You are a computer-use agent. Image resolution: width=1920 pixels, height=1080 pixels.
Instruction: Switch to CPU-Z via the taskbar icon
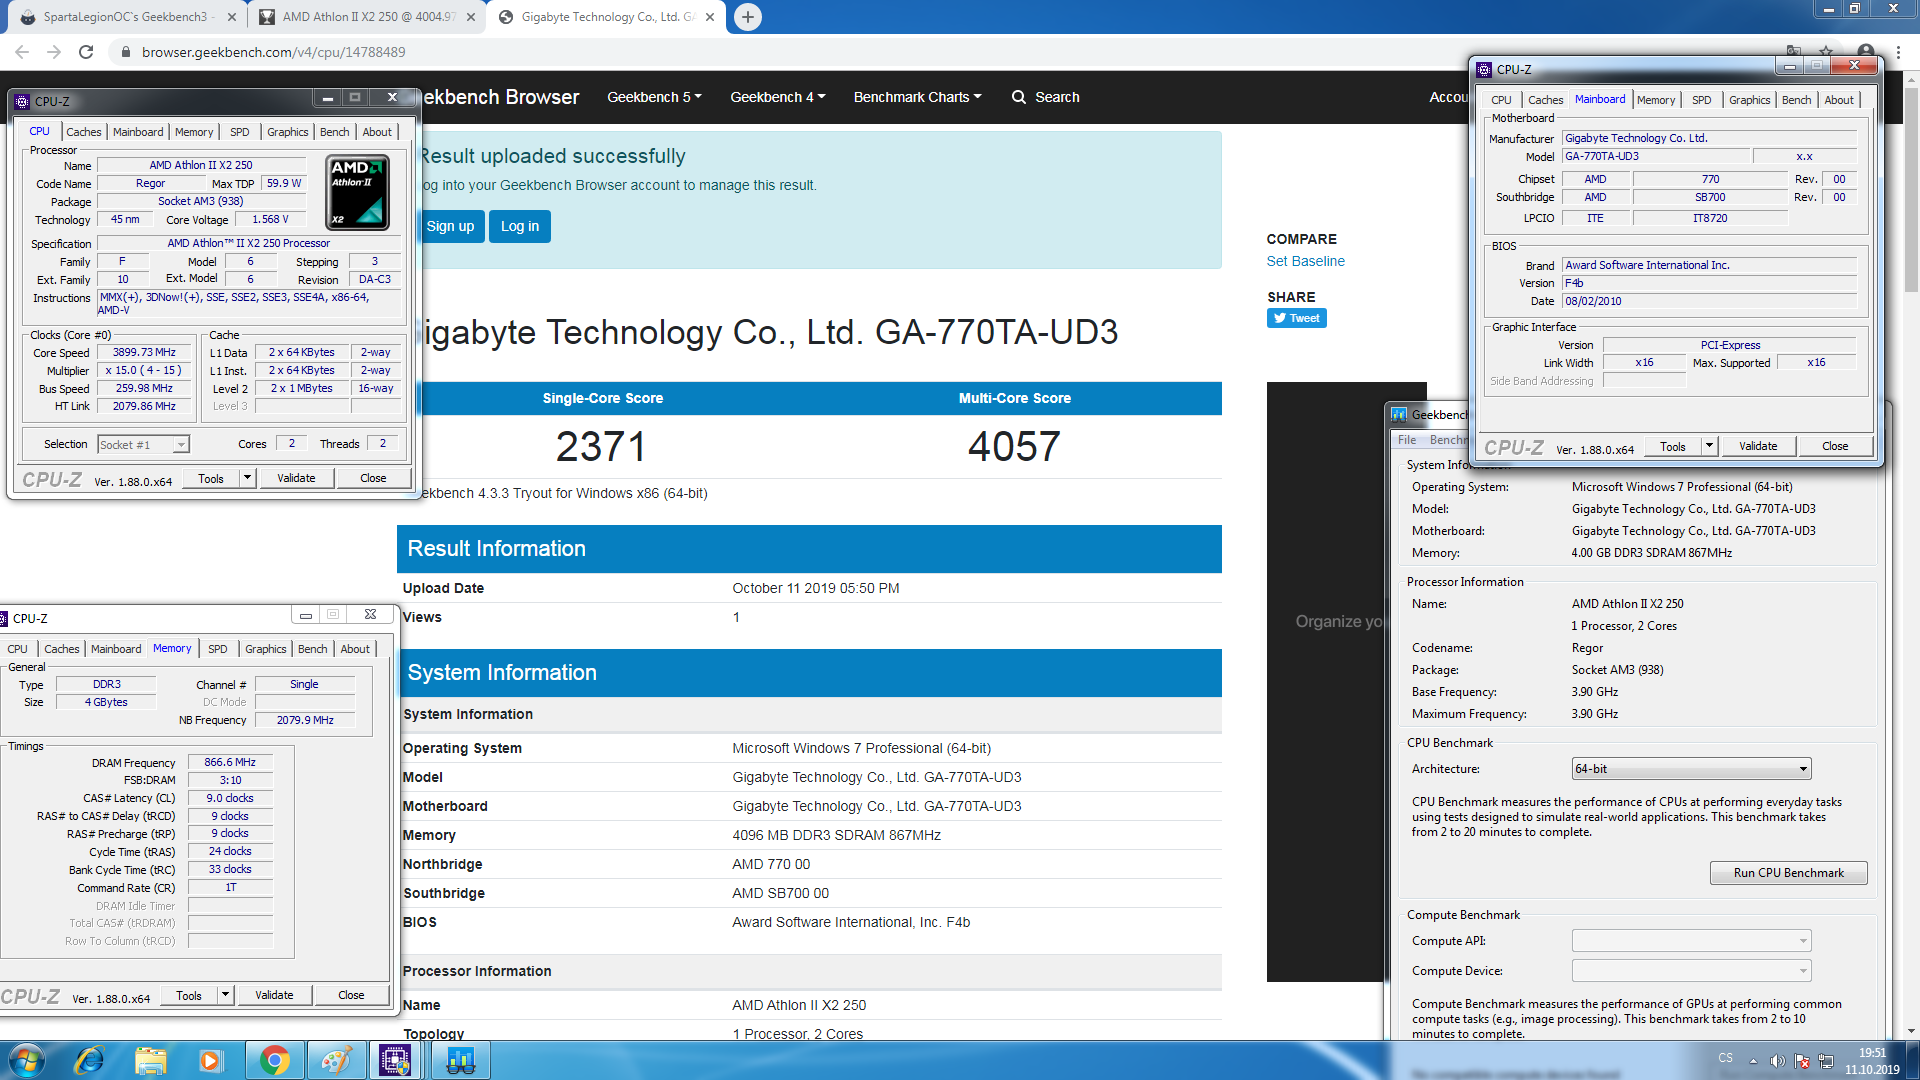pos(396,1060)
